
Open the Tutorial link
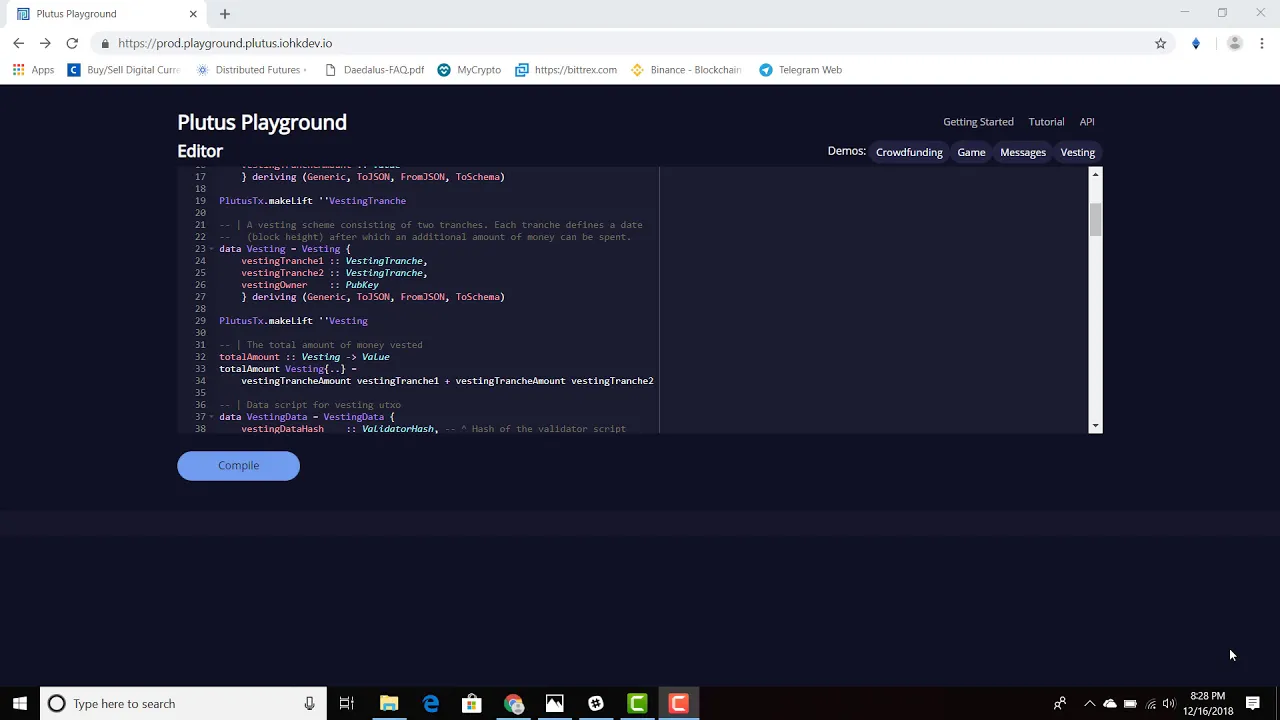click(x=1046, y=122)
